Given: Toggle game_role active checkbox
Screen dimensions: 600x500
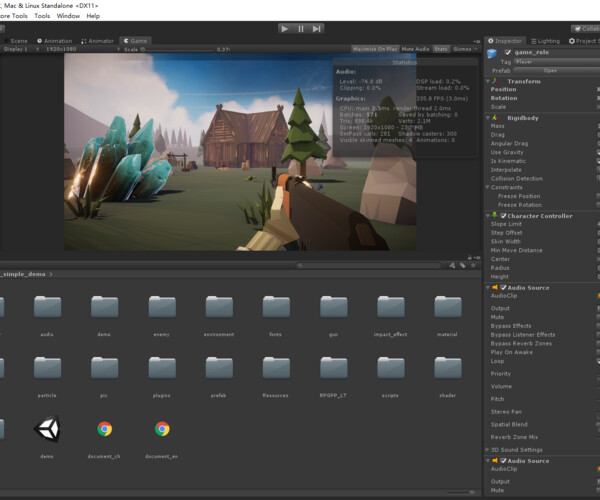Looking at the screenshot, I should [x=508, y=52].
